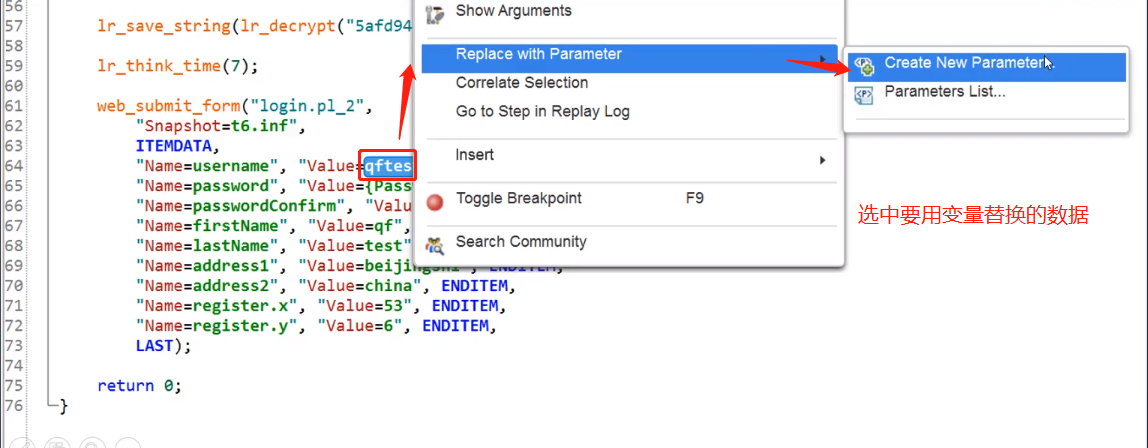The width and height of the screenshot is (1148, 448).
Task: Select the Show Arguments menu label
Action: click(514, 10)
